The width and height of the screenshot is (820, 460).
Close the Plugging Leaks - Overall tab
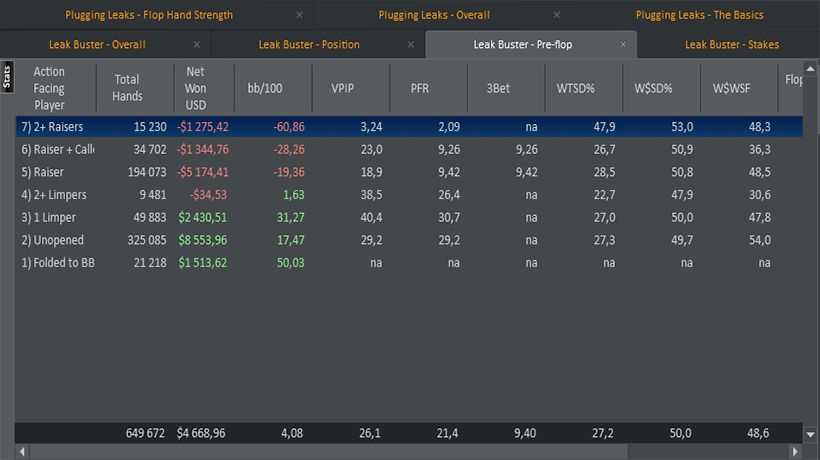pyautogui.click(x=556, y=15)
